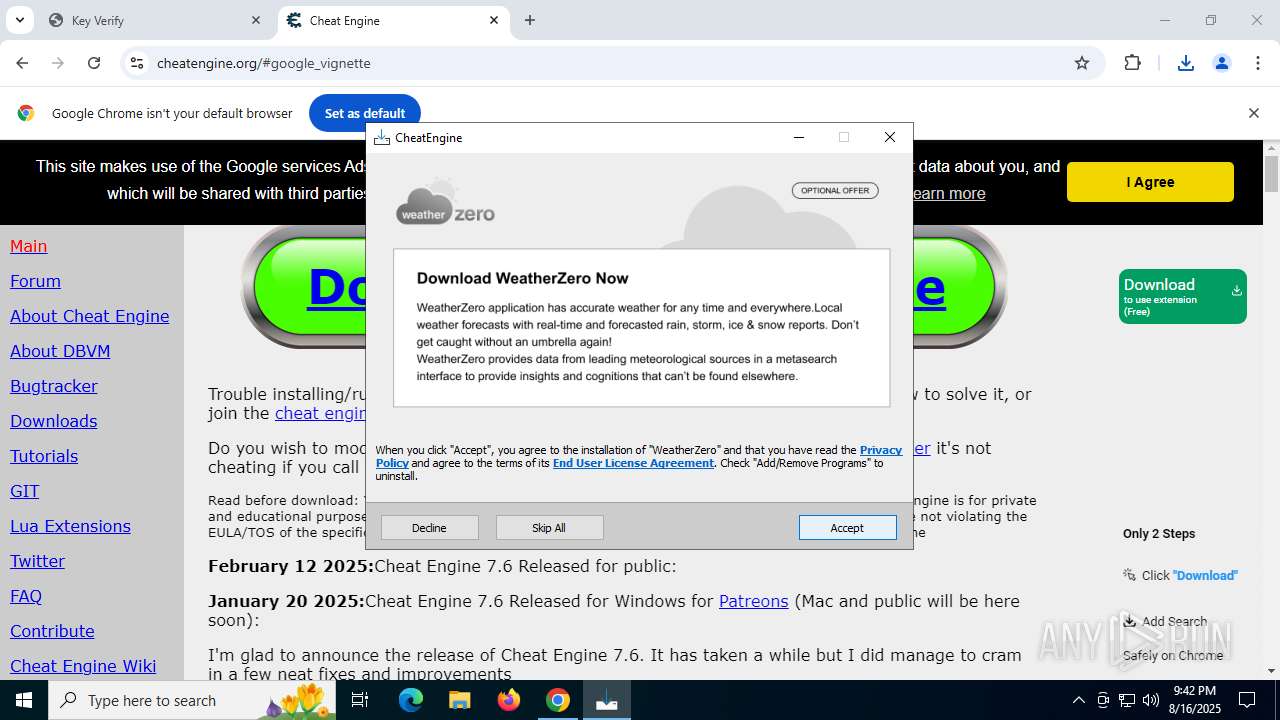Open the Forum sidebar link
The width and height of the screenshot is (1280, 720).
click(x=35, y=281)
